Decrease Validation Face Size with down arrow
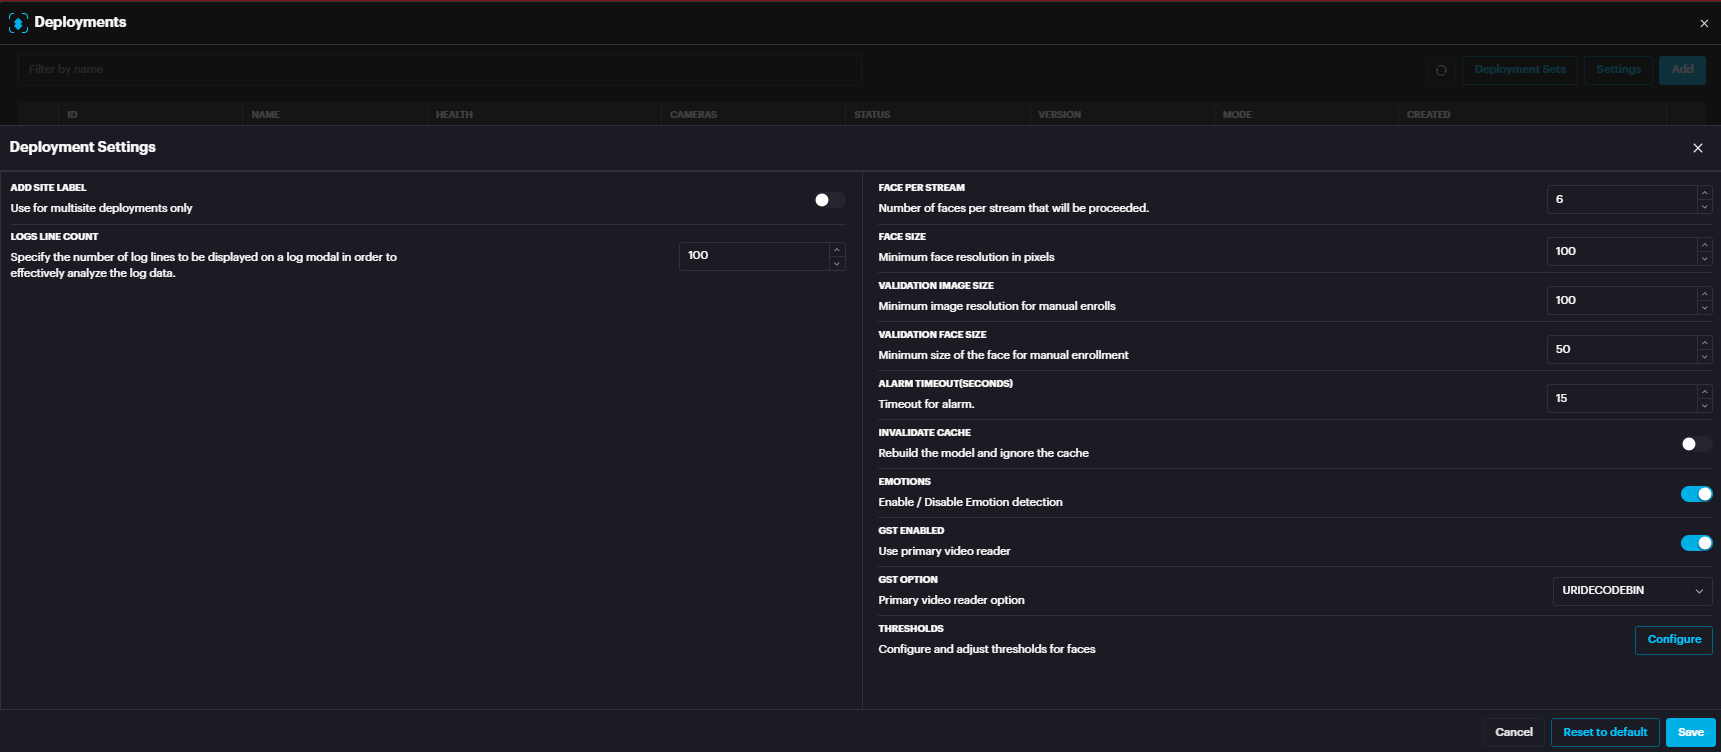The width and height of the screenshot is (1721, 752). point(1704,356)
